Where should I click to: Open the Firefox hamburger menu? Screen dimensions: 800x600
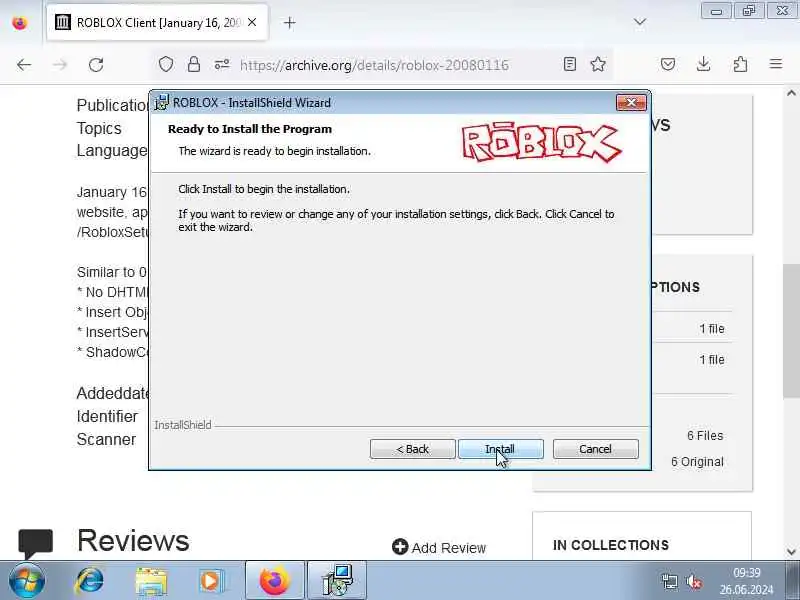776,64
